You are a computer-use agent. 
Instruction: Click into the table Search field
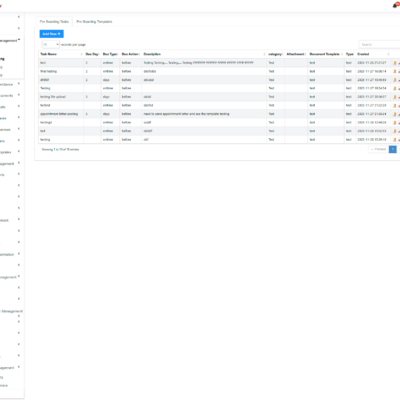point(379,44)
